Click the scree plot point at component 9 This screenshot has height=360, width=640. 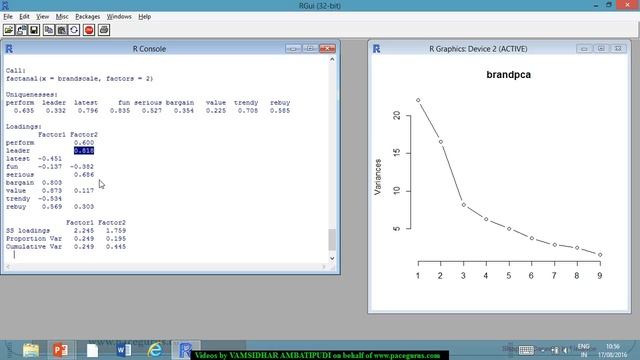600,255
